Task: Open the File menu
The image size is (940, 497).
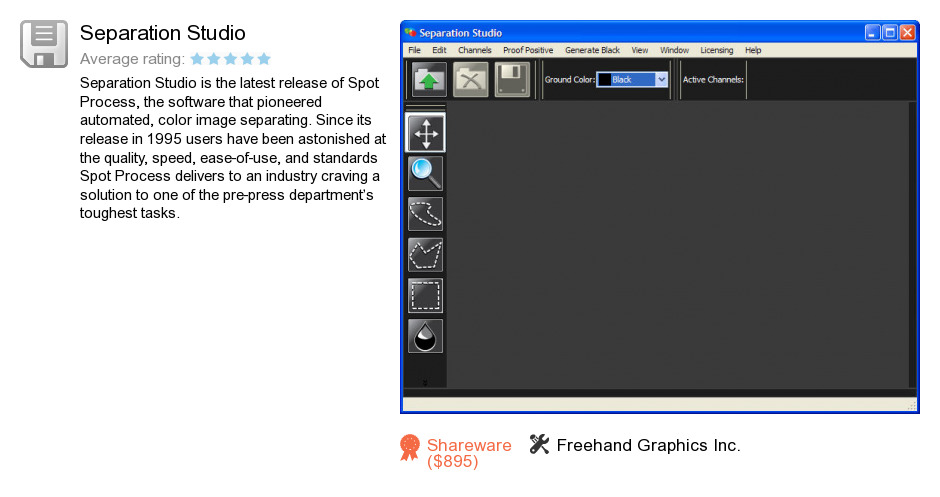Action: [414, 50]
